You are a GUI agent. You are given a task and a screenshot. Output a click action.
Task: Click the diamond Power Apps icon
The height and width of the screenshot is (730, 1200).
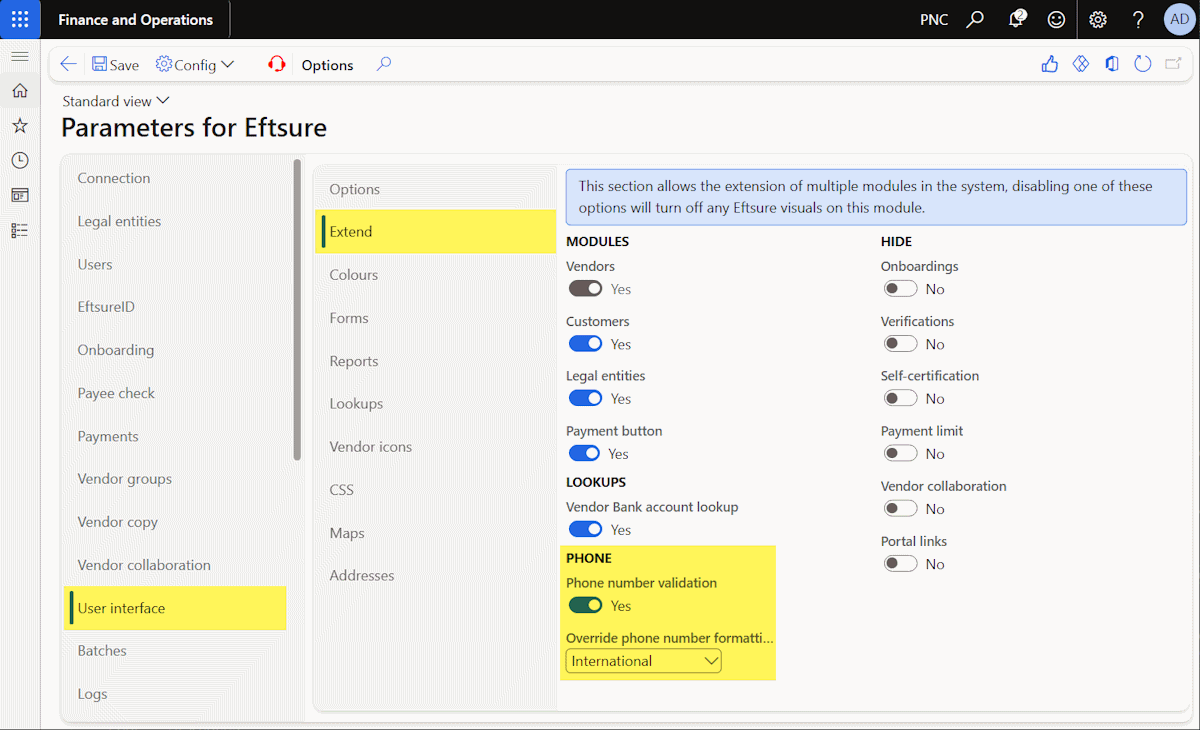pos(1080,64)
